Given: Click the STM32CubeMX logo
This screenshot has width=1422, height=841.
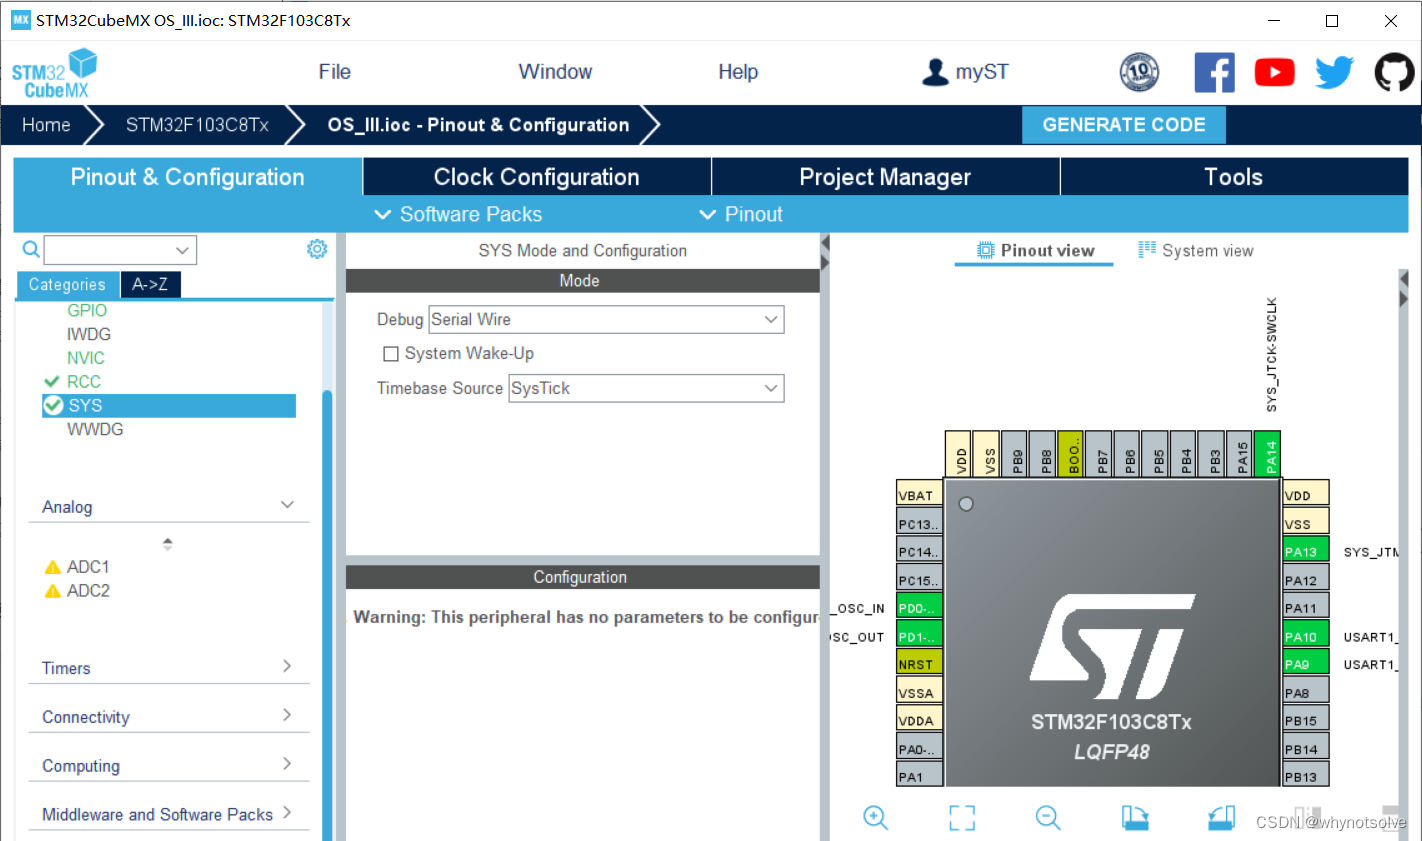Looking at the screenshot, I should click(x=54, y=74).
